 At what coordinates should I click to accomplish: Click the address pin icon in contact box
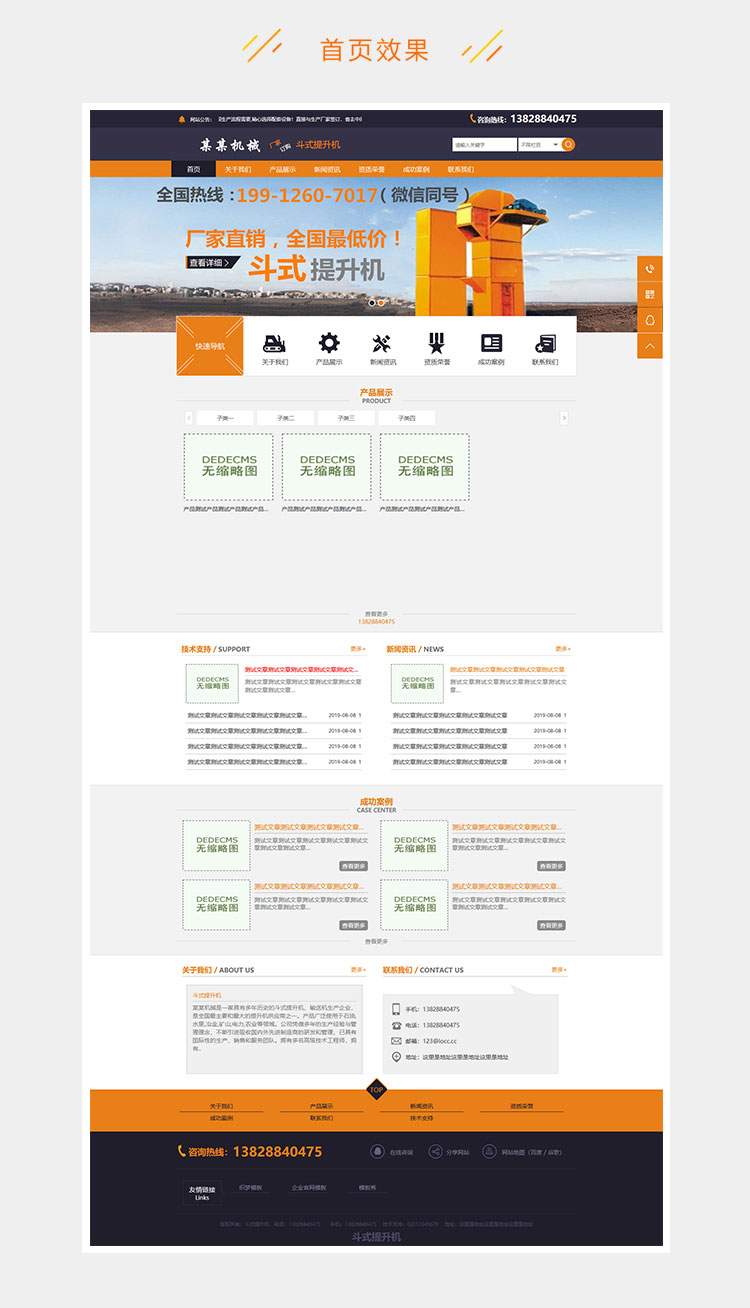pos(396,1057)
